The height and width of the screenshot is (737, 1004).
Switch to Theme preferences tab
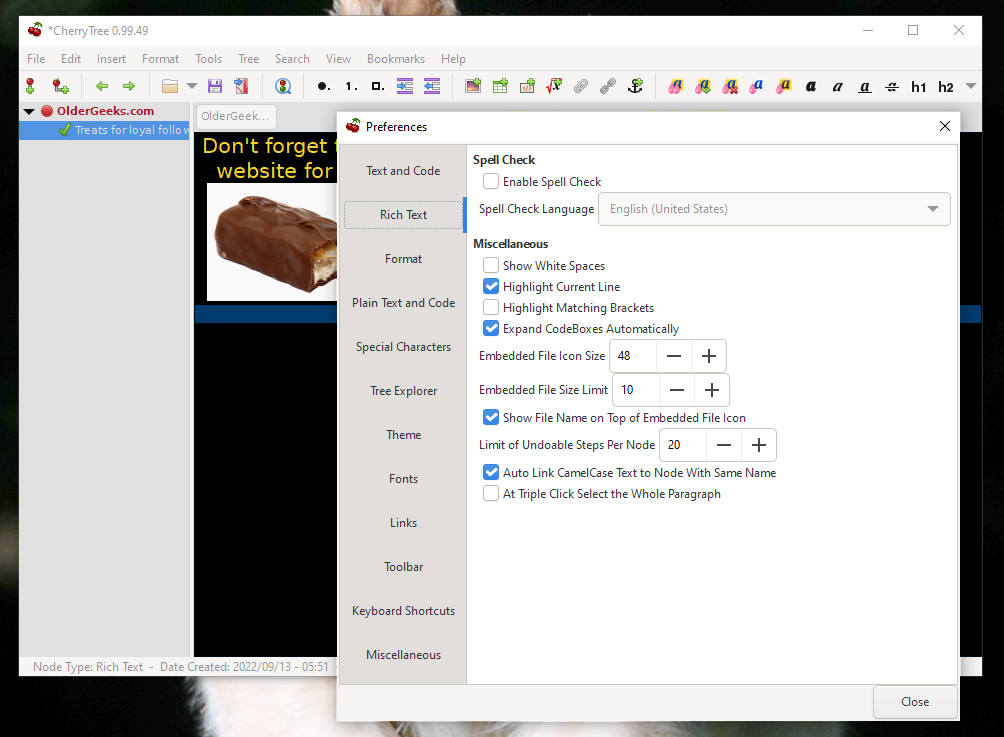(403, 435)
